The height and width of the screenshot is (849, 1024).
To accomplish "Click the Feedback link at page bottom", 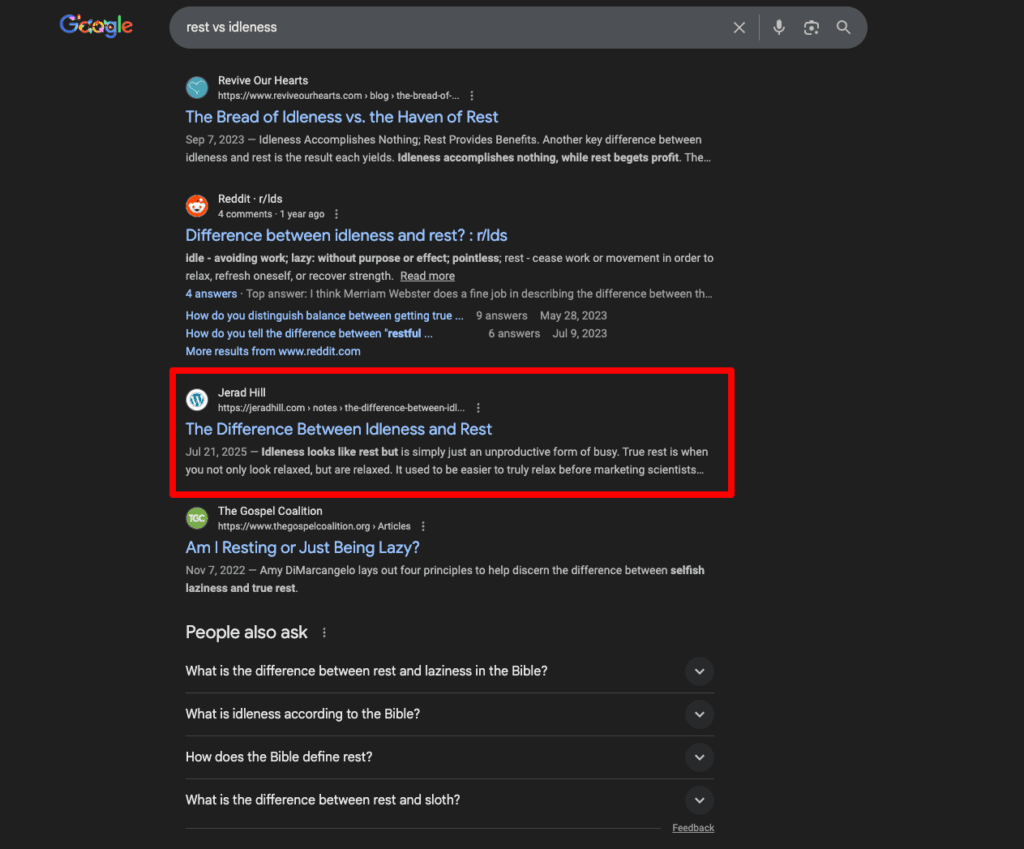I will (693, 827).
